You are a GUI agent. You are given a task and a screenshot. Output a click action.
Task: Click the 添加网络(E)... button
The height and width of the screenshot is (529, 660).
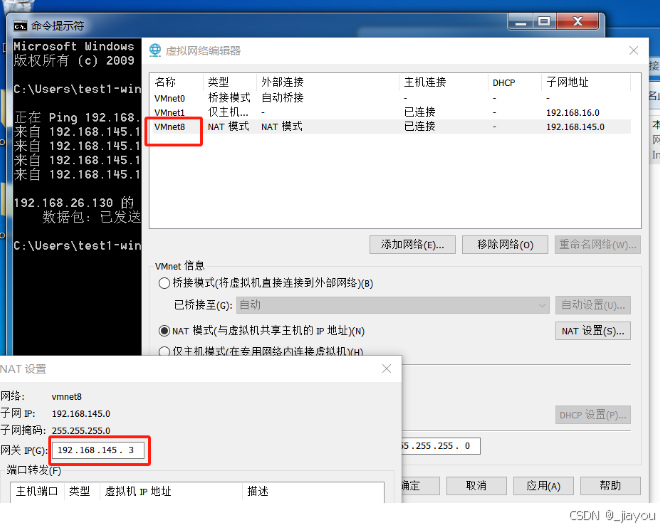(x=412, y=245)
